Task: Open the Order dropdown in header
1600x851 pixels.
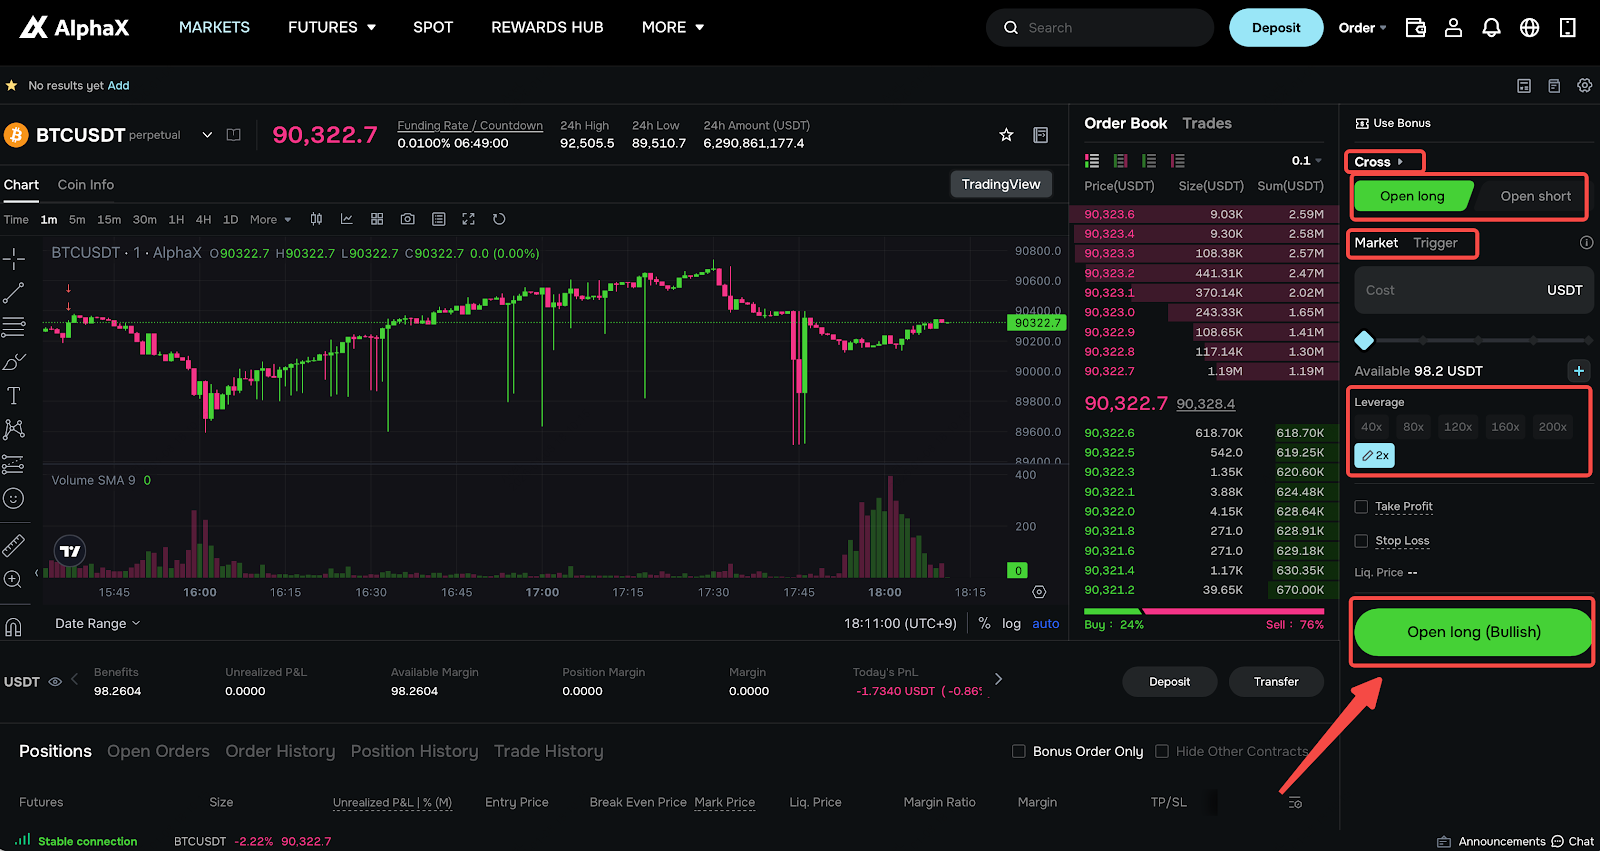Action: [1362, 28]
